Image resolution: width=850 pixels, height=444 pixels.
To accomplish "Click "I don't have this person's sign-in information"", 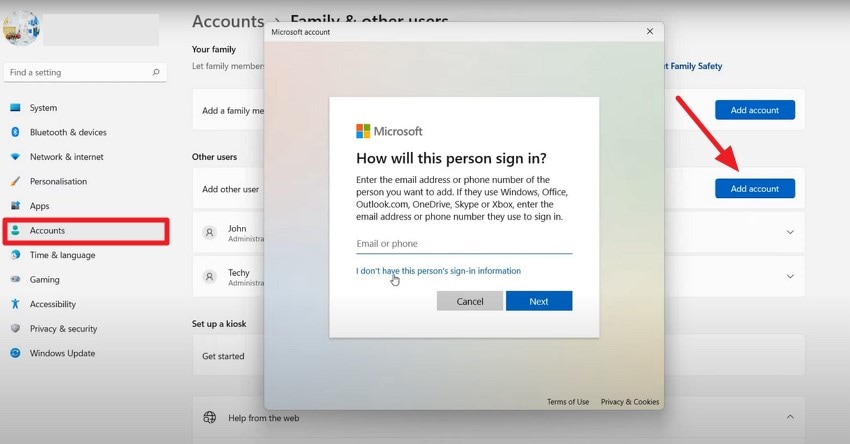I will coord(438,271).
